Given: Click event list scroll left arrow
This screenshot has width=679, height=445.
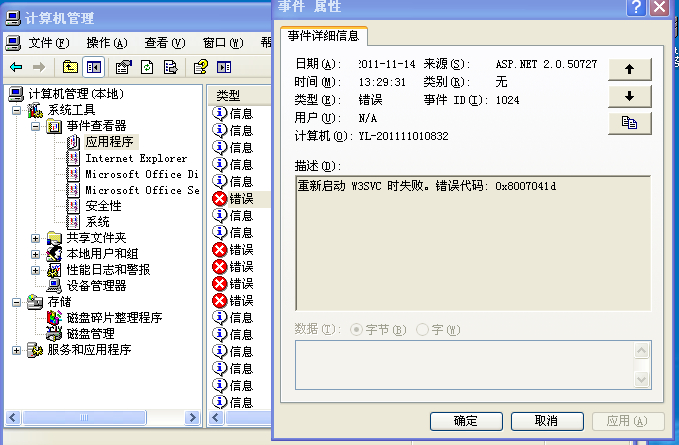Looking at the screenshot, I should coord(217,418).
